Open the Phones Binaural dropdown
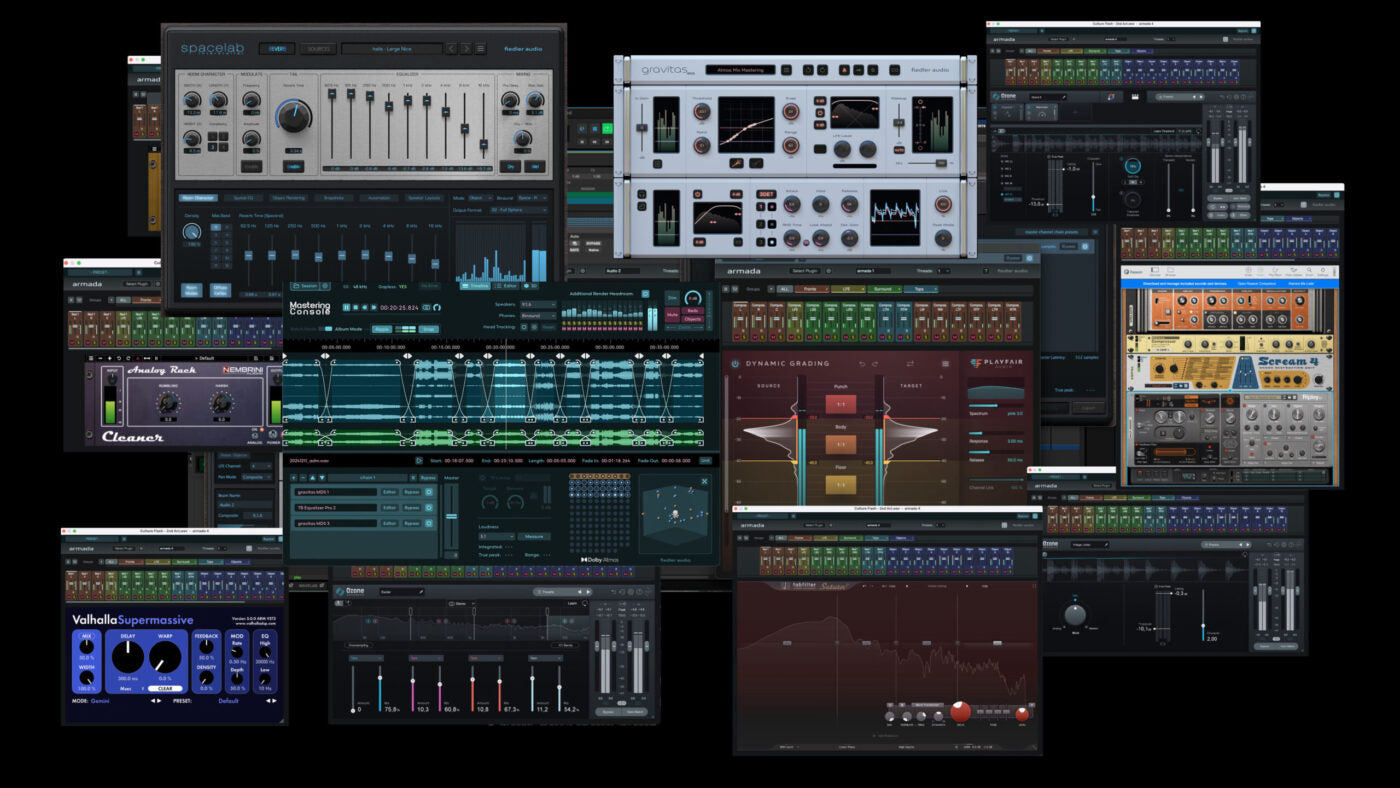1400x788 pixels. tap(538, 316)
